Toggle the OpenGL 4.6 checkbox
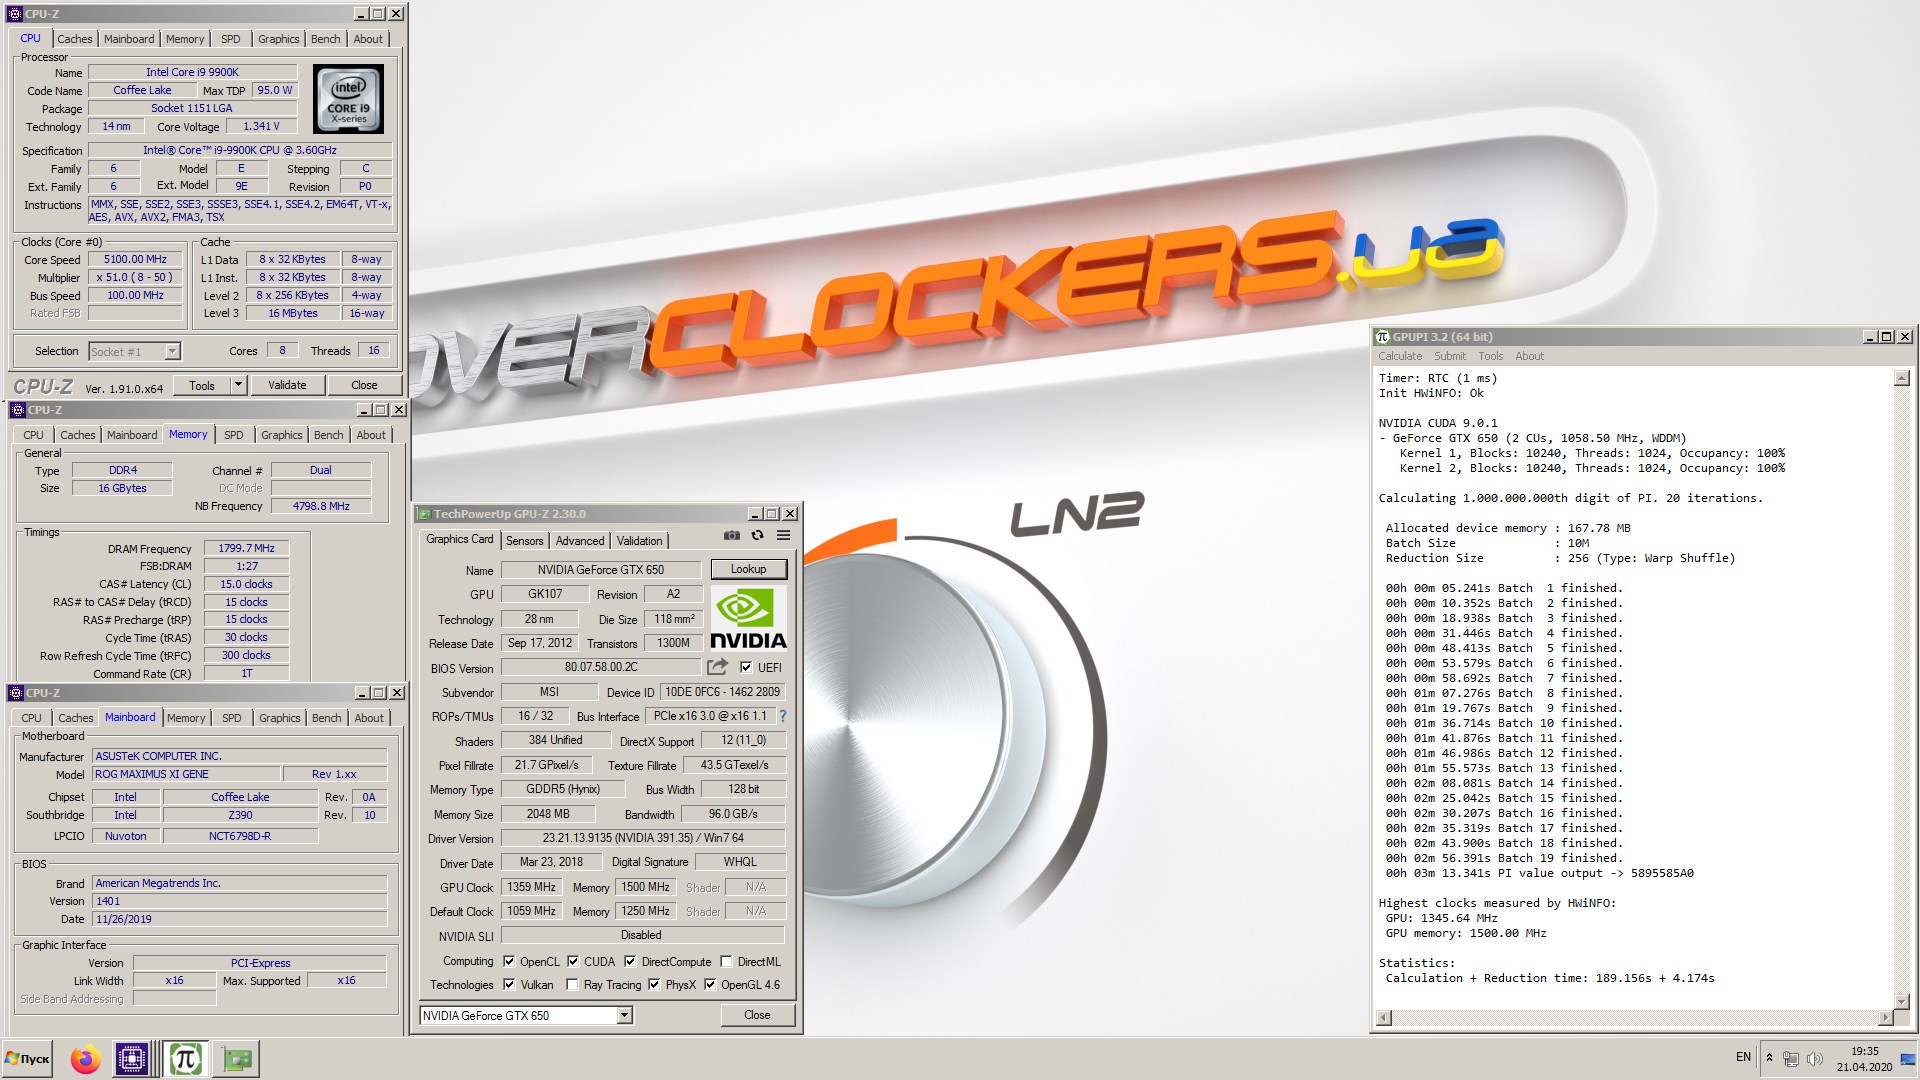This screenshot has width=1920, height=1080. tap(710, 984)
